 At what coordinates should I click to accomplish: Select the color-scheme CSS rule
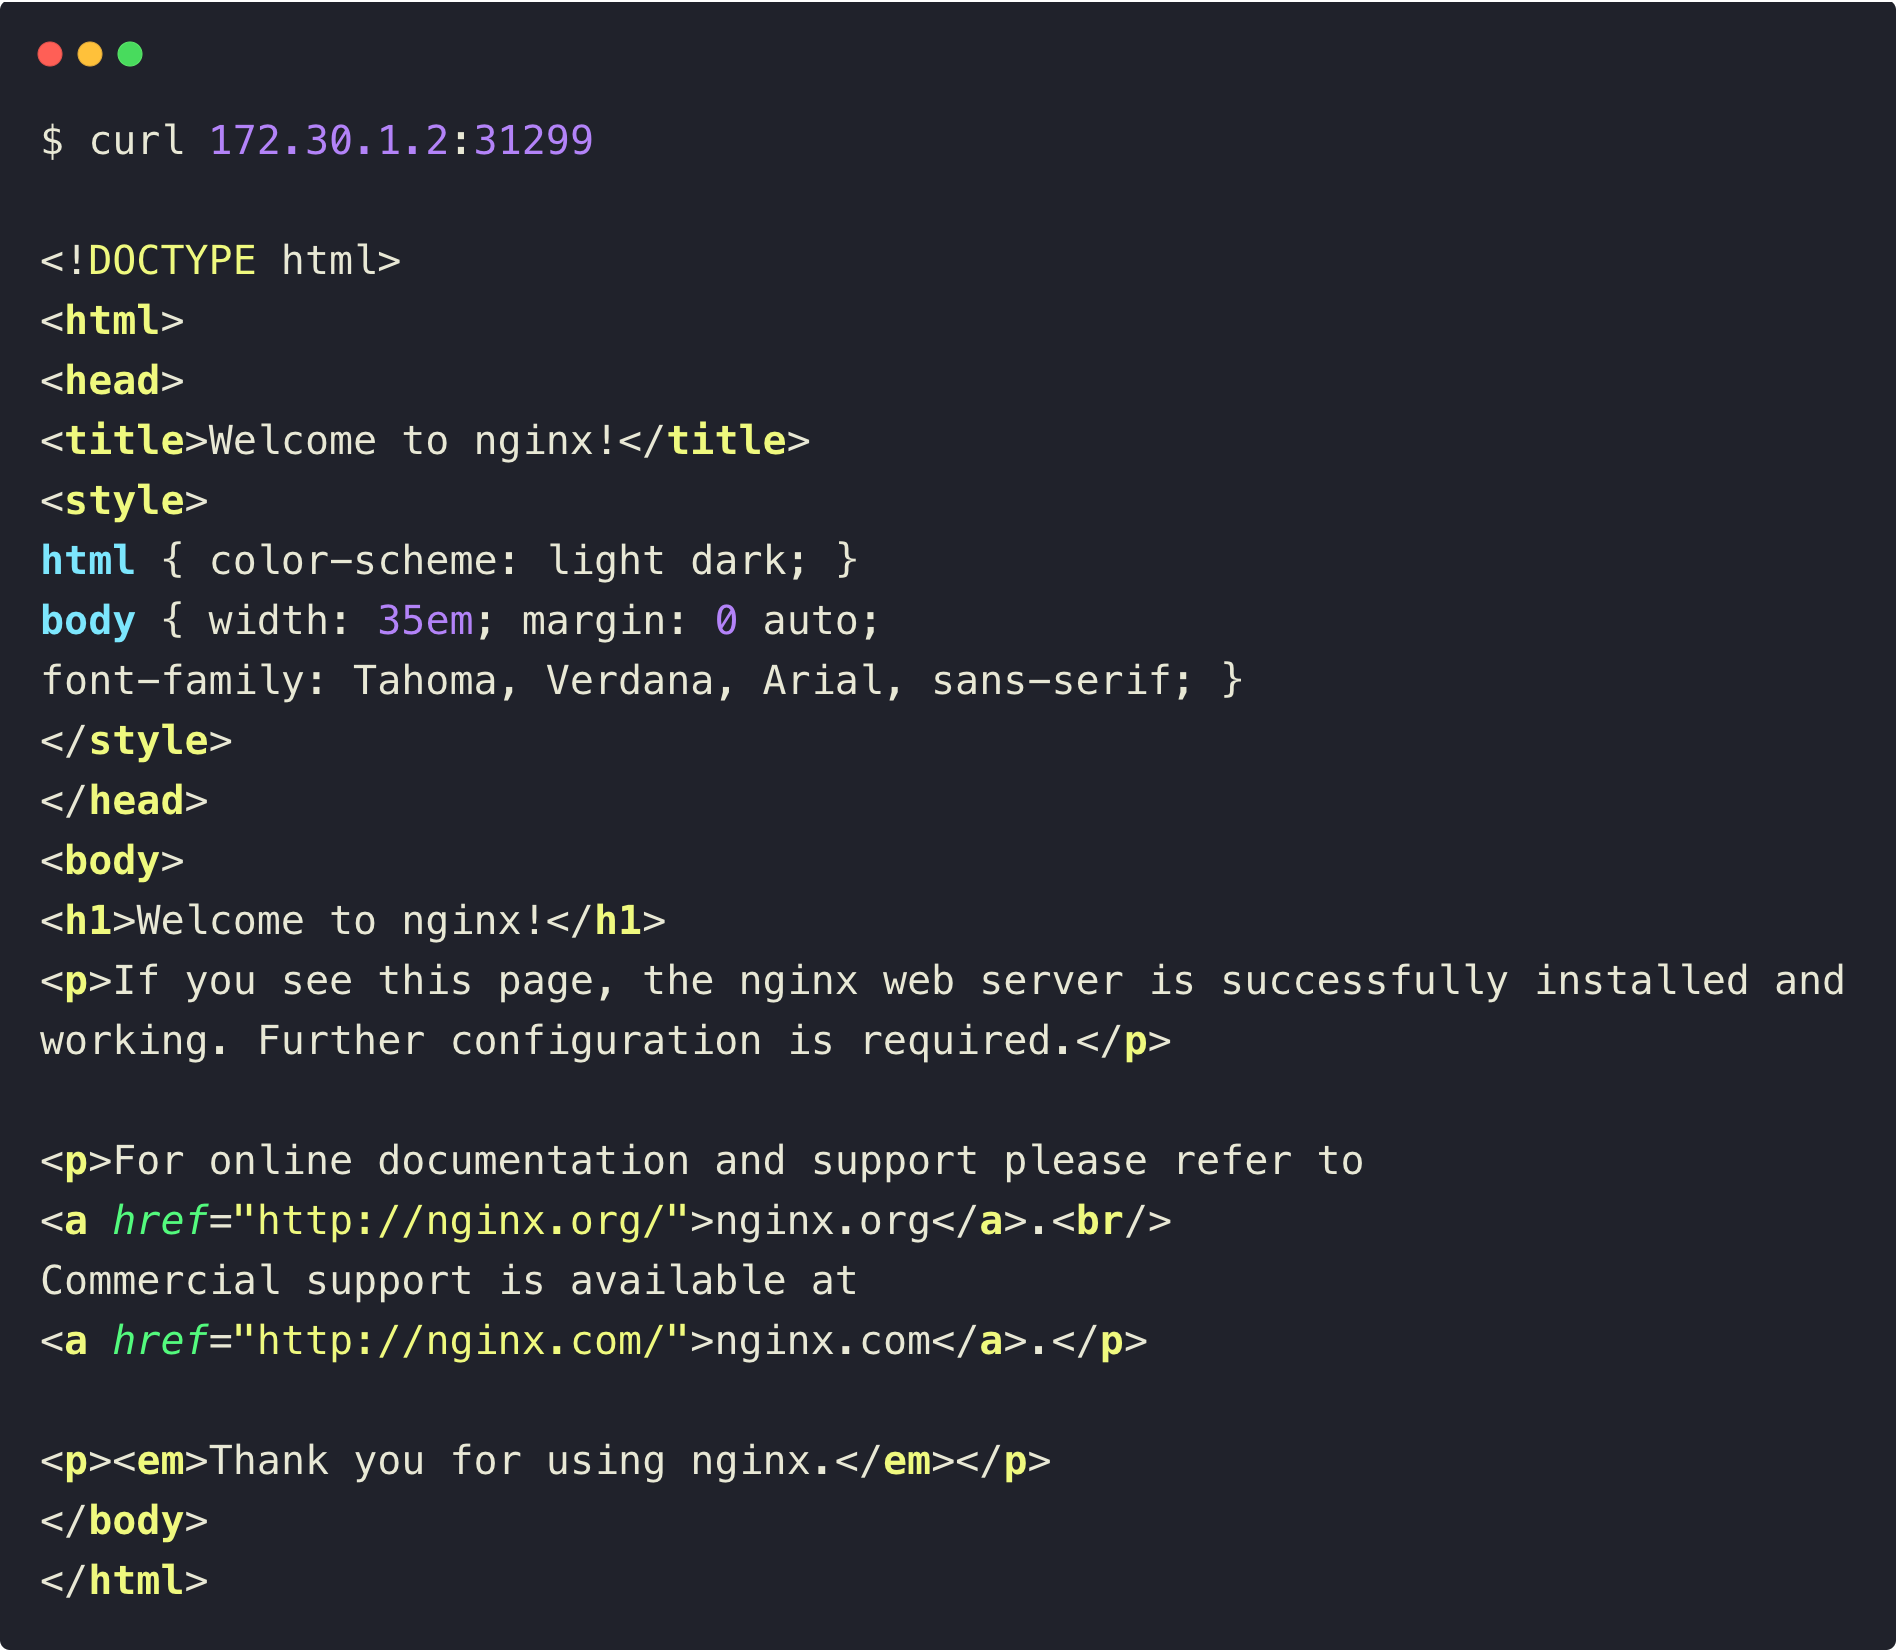pos(450,559)
